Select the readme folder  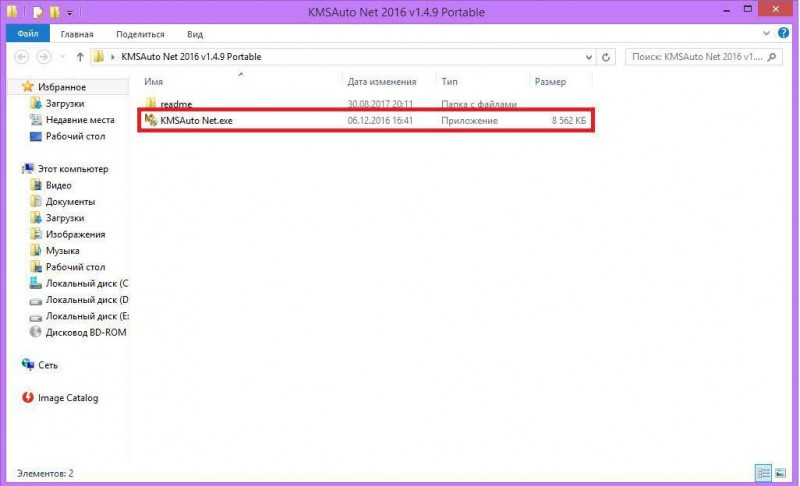click(176, 104)
